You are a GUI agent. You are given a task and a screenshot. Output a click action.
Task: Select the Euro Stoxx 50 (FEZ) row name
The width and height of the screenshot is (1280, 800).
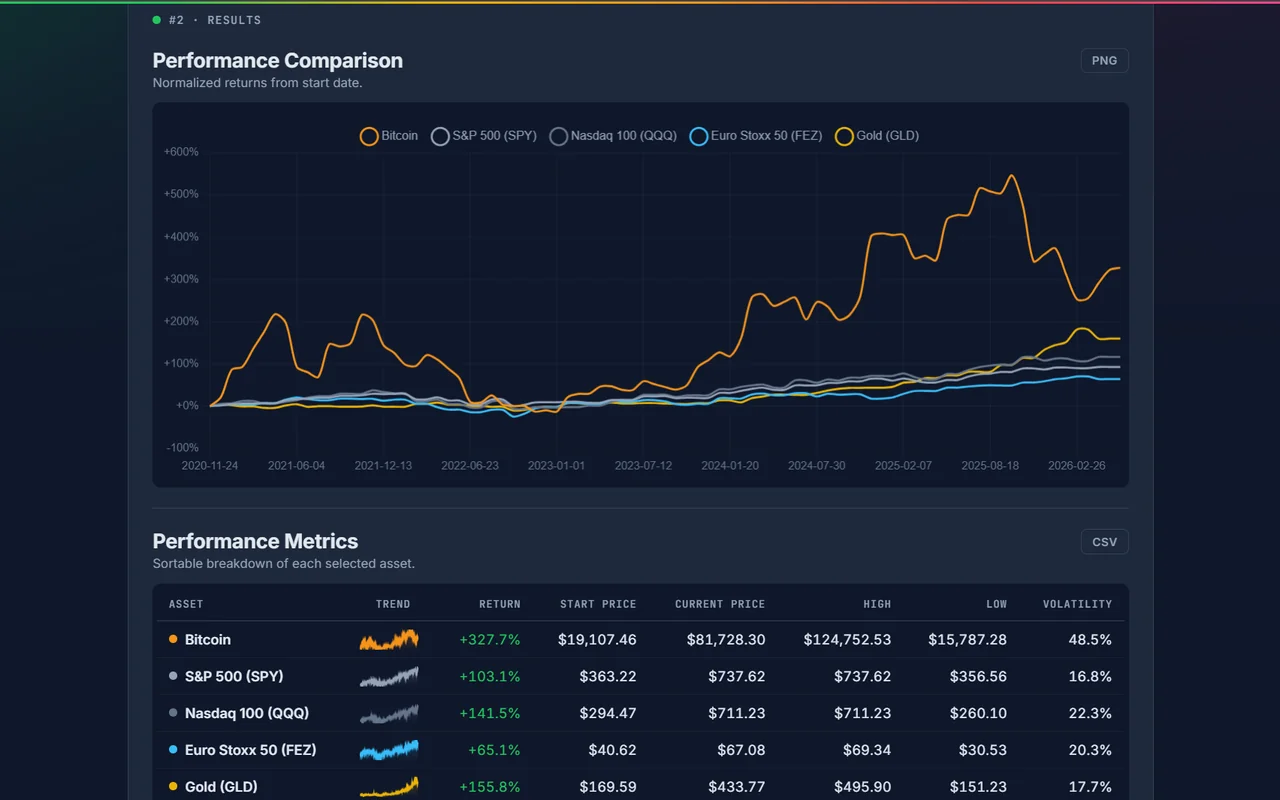pyautogui.click(x=251, y=750)
